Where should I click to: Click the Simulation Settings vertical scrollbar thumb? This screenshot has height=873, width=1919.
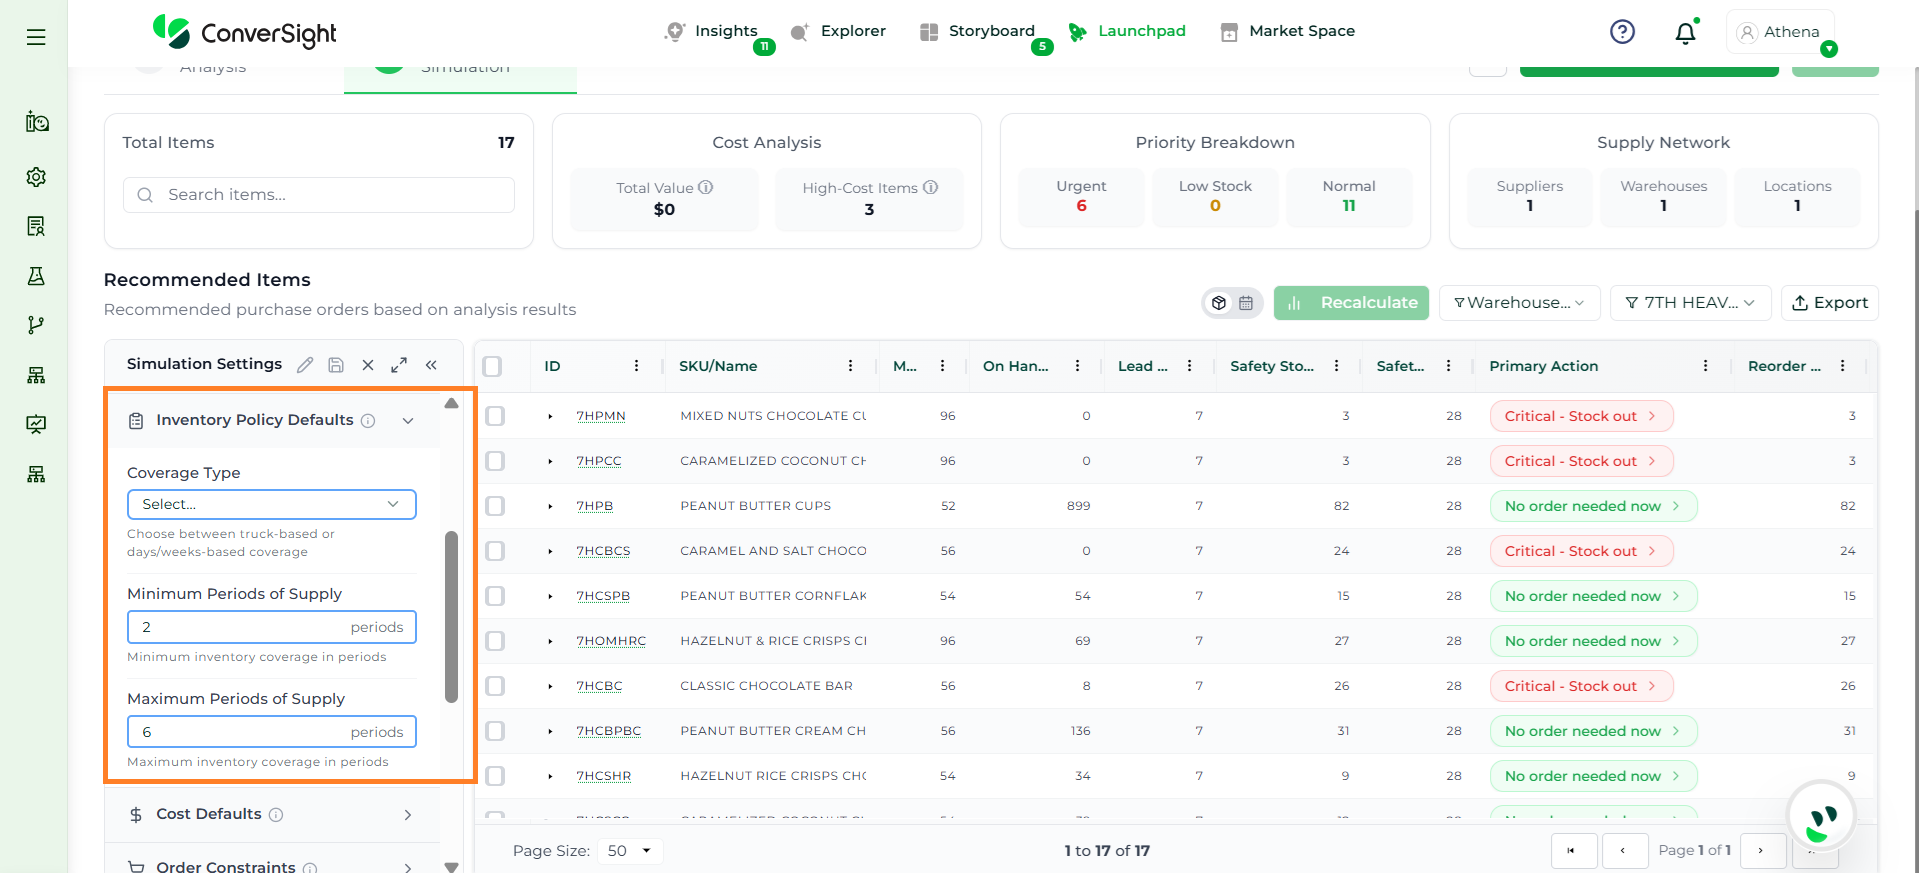click(x=451, y=615)
